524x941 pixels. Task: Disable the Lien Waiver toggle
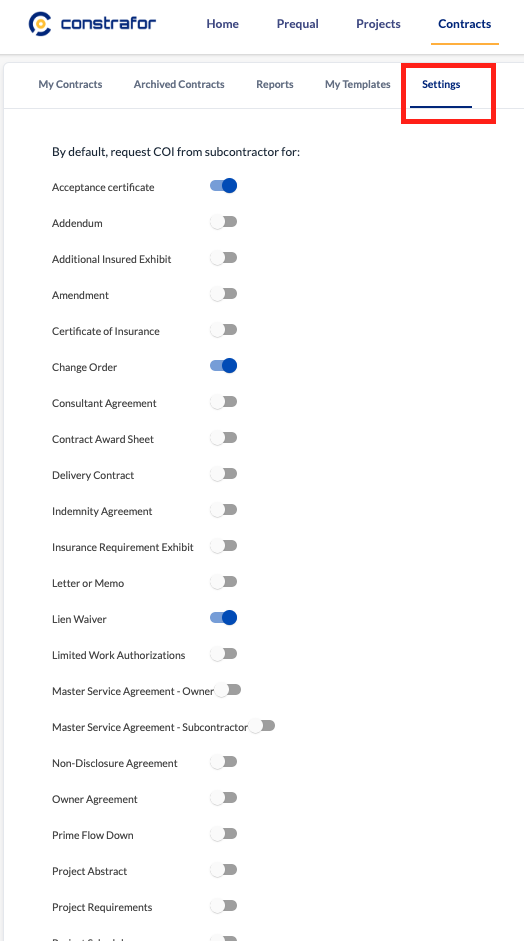click(x=223, y=618)
